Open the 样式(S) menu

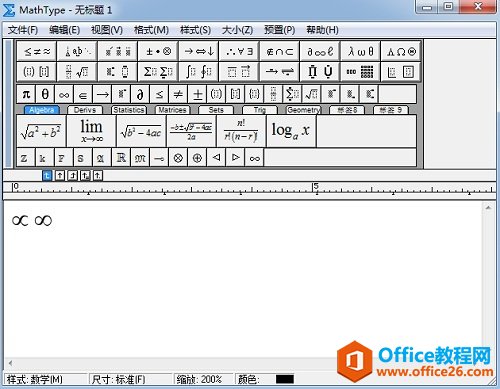[x=195, y=30]
